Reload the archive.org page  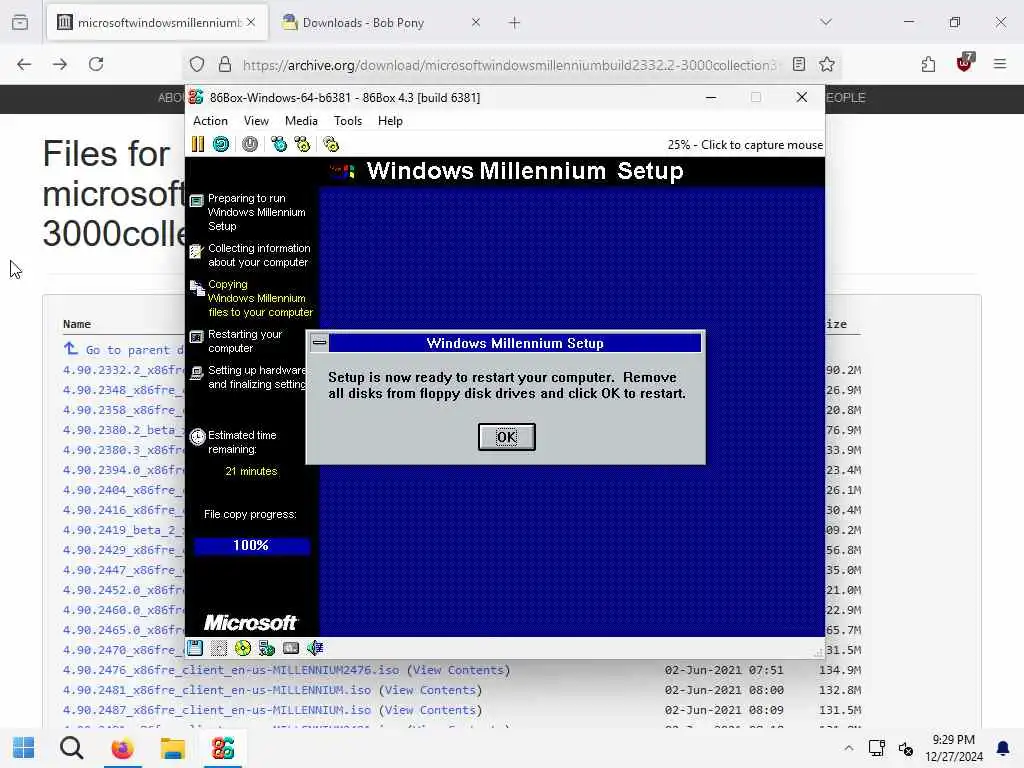click(96, 64)
